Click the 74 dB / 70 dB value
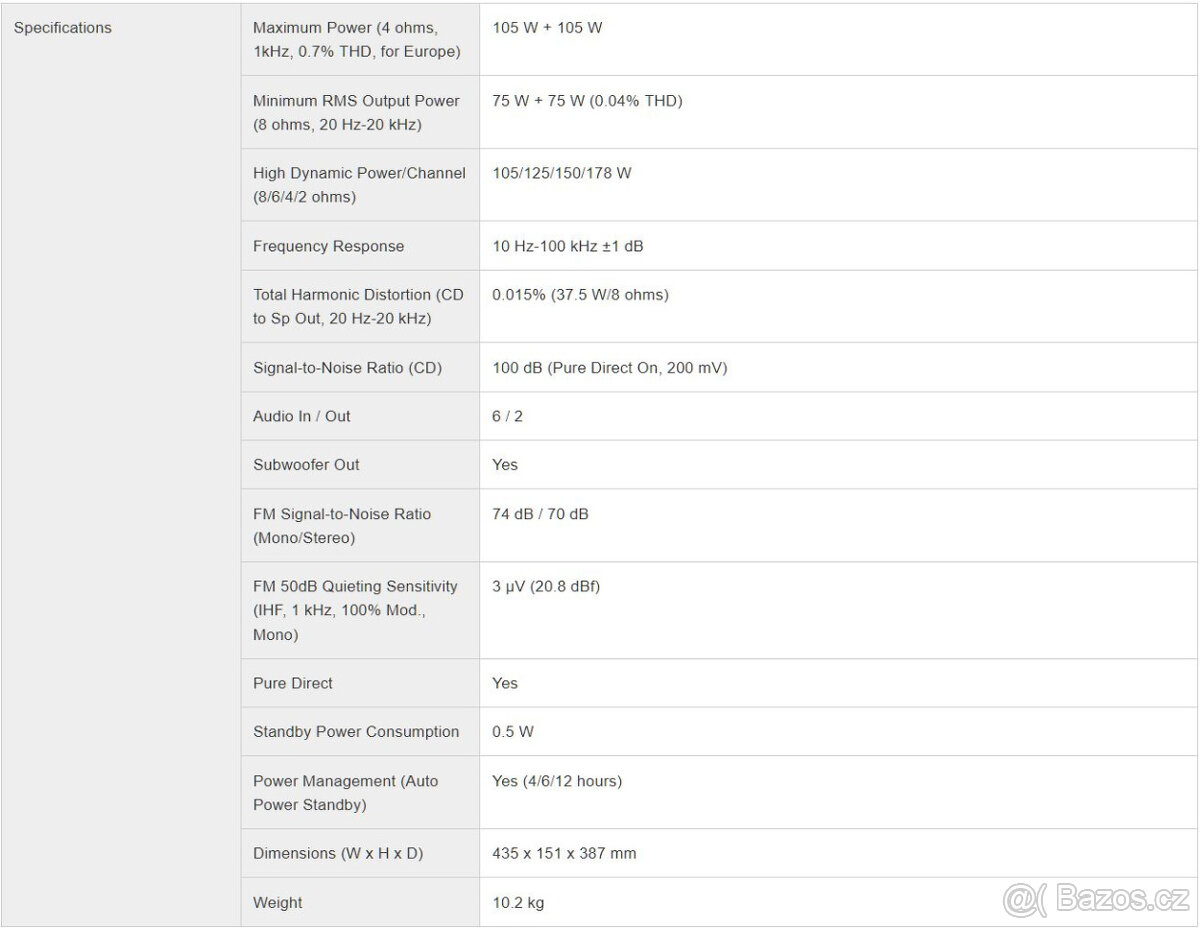This screenshot has width=1200, height=928. tap(540, 514)
